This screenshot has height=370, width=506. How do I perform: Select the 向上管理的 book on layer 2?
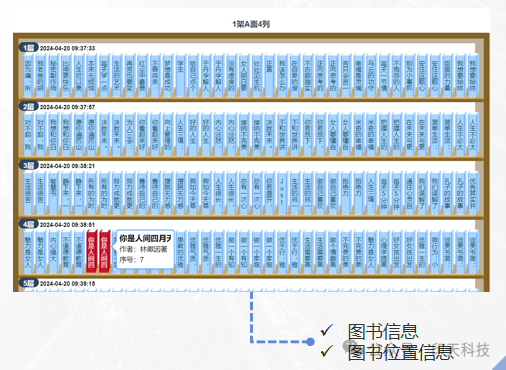coord(168,134)
